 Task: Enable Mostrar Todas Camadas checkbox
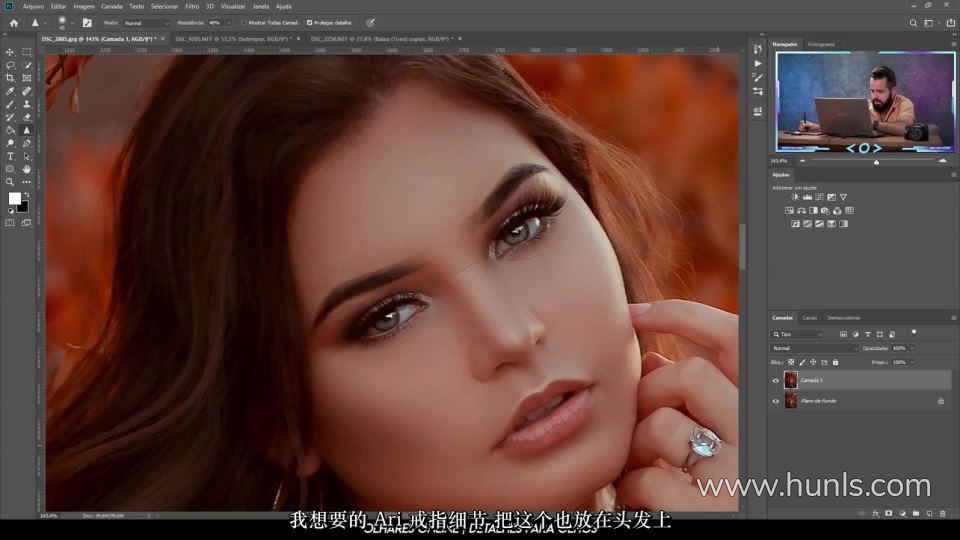point(244,22)
